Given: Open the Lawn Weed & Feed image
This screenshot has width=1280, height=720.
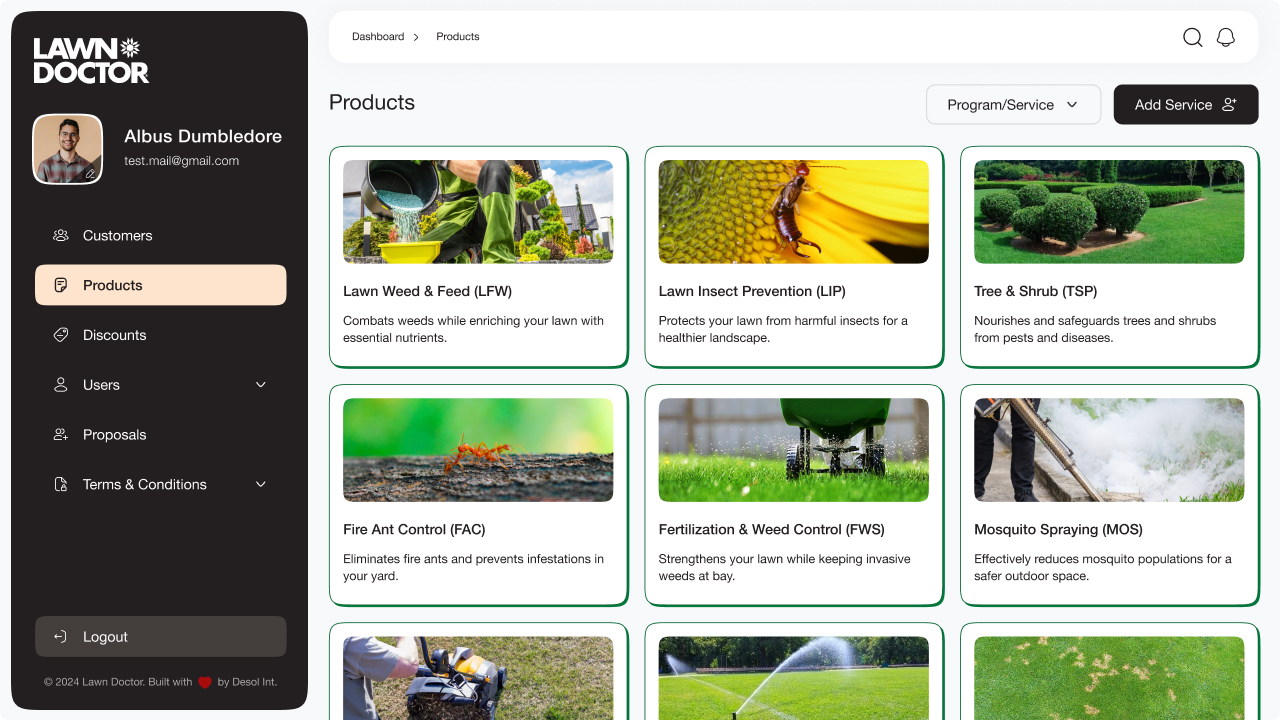Looking at the screenshot, I should tap(478, 212).
